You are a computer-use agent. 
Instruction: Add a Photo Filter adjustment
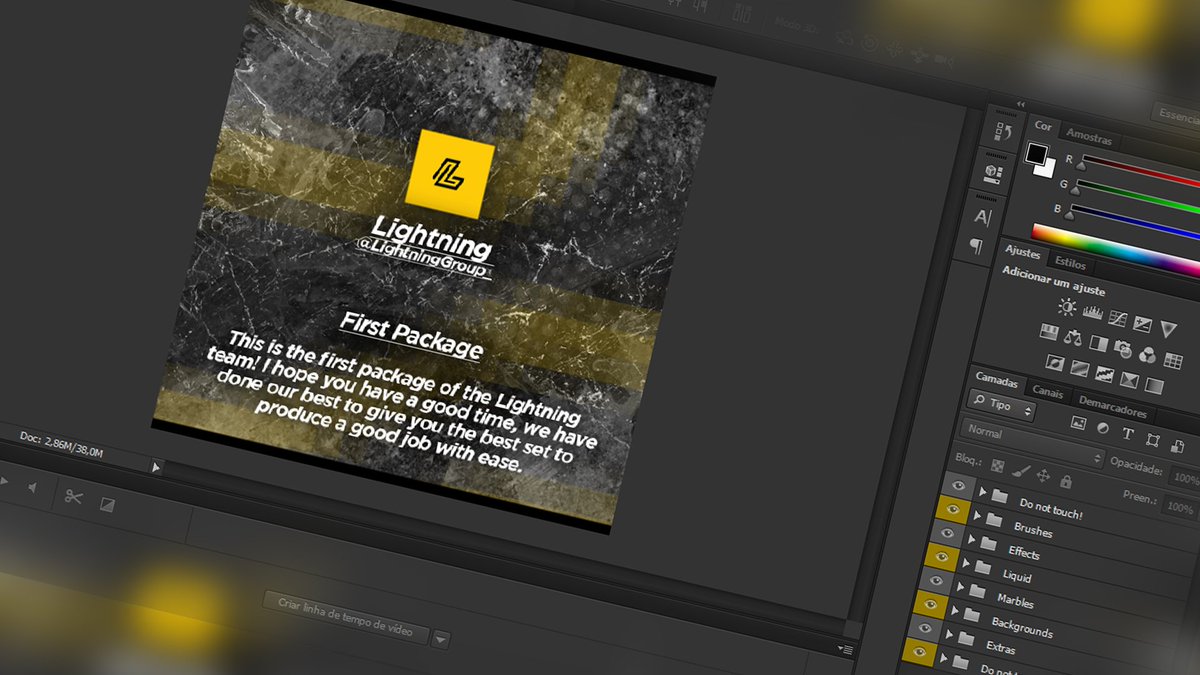point(1123,349)
